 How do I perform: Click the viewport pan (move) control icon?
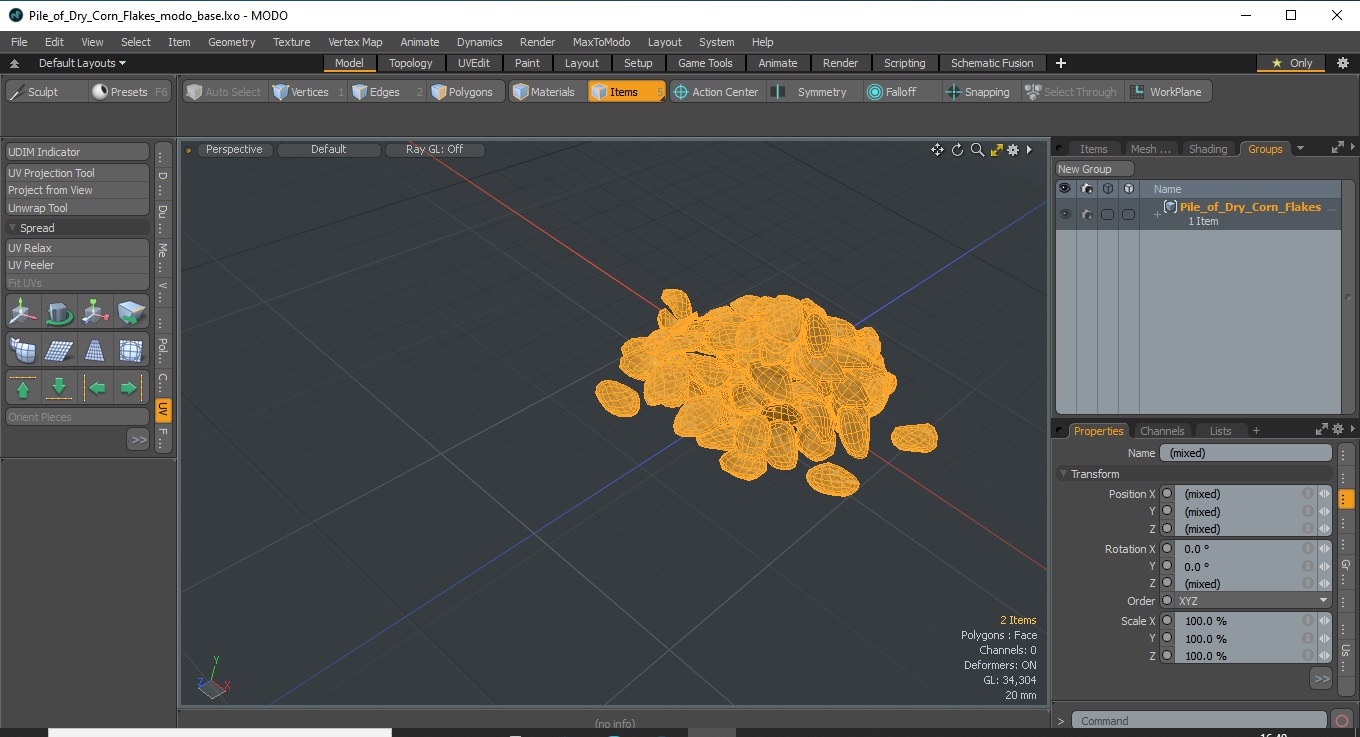(x=937, y=150)
